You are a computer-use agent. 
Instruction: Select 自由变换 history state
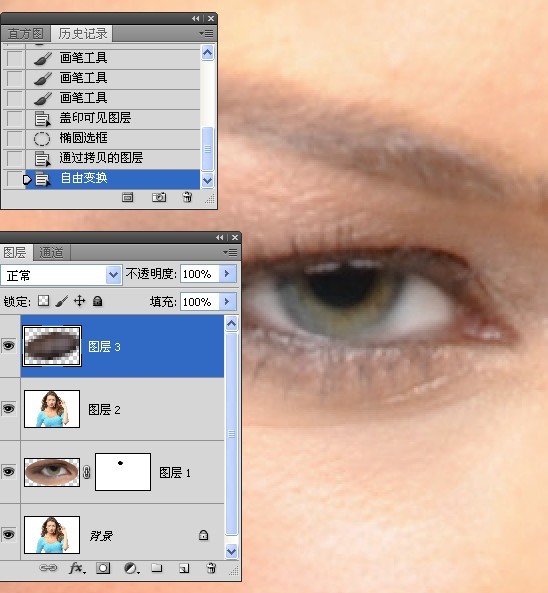click(x=113, y=179)
